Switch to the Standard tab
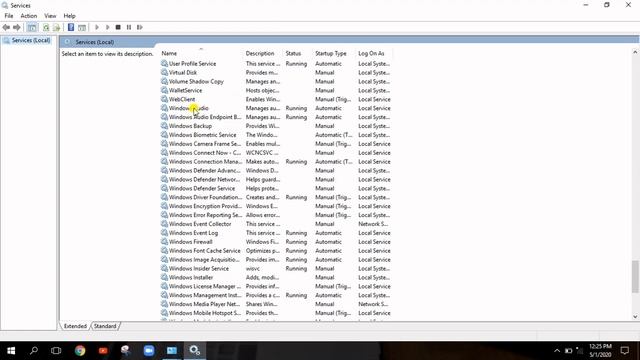Viewport: 640px width, 360px height. coord(105,326)
